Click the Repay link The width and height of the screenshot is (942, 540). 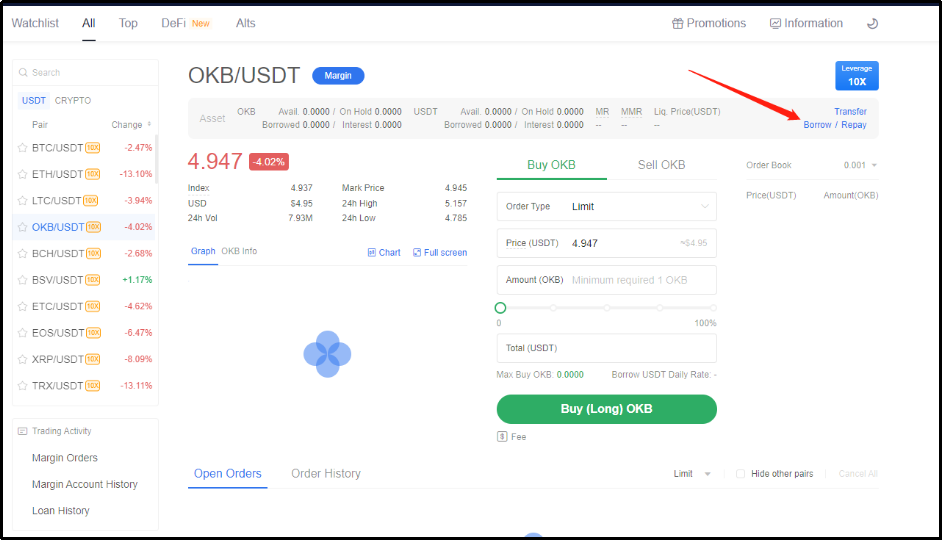[854, 125]
